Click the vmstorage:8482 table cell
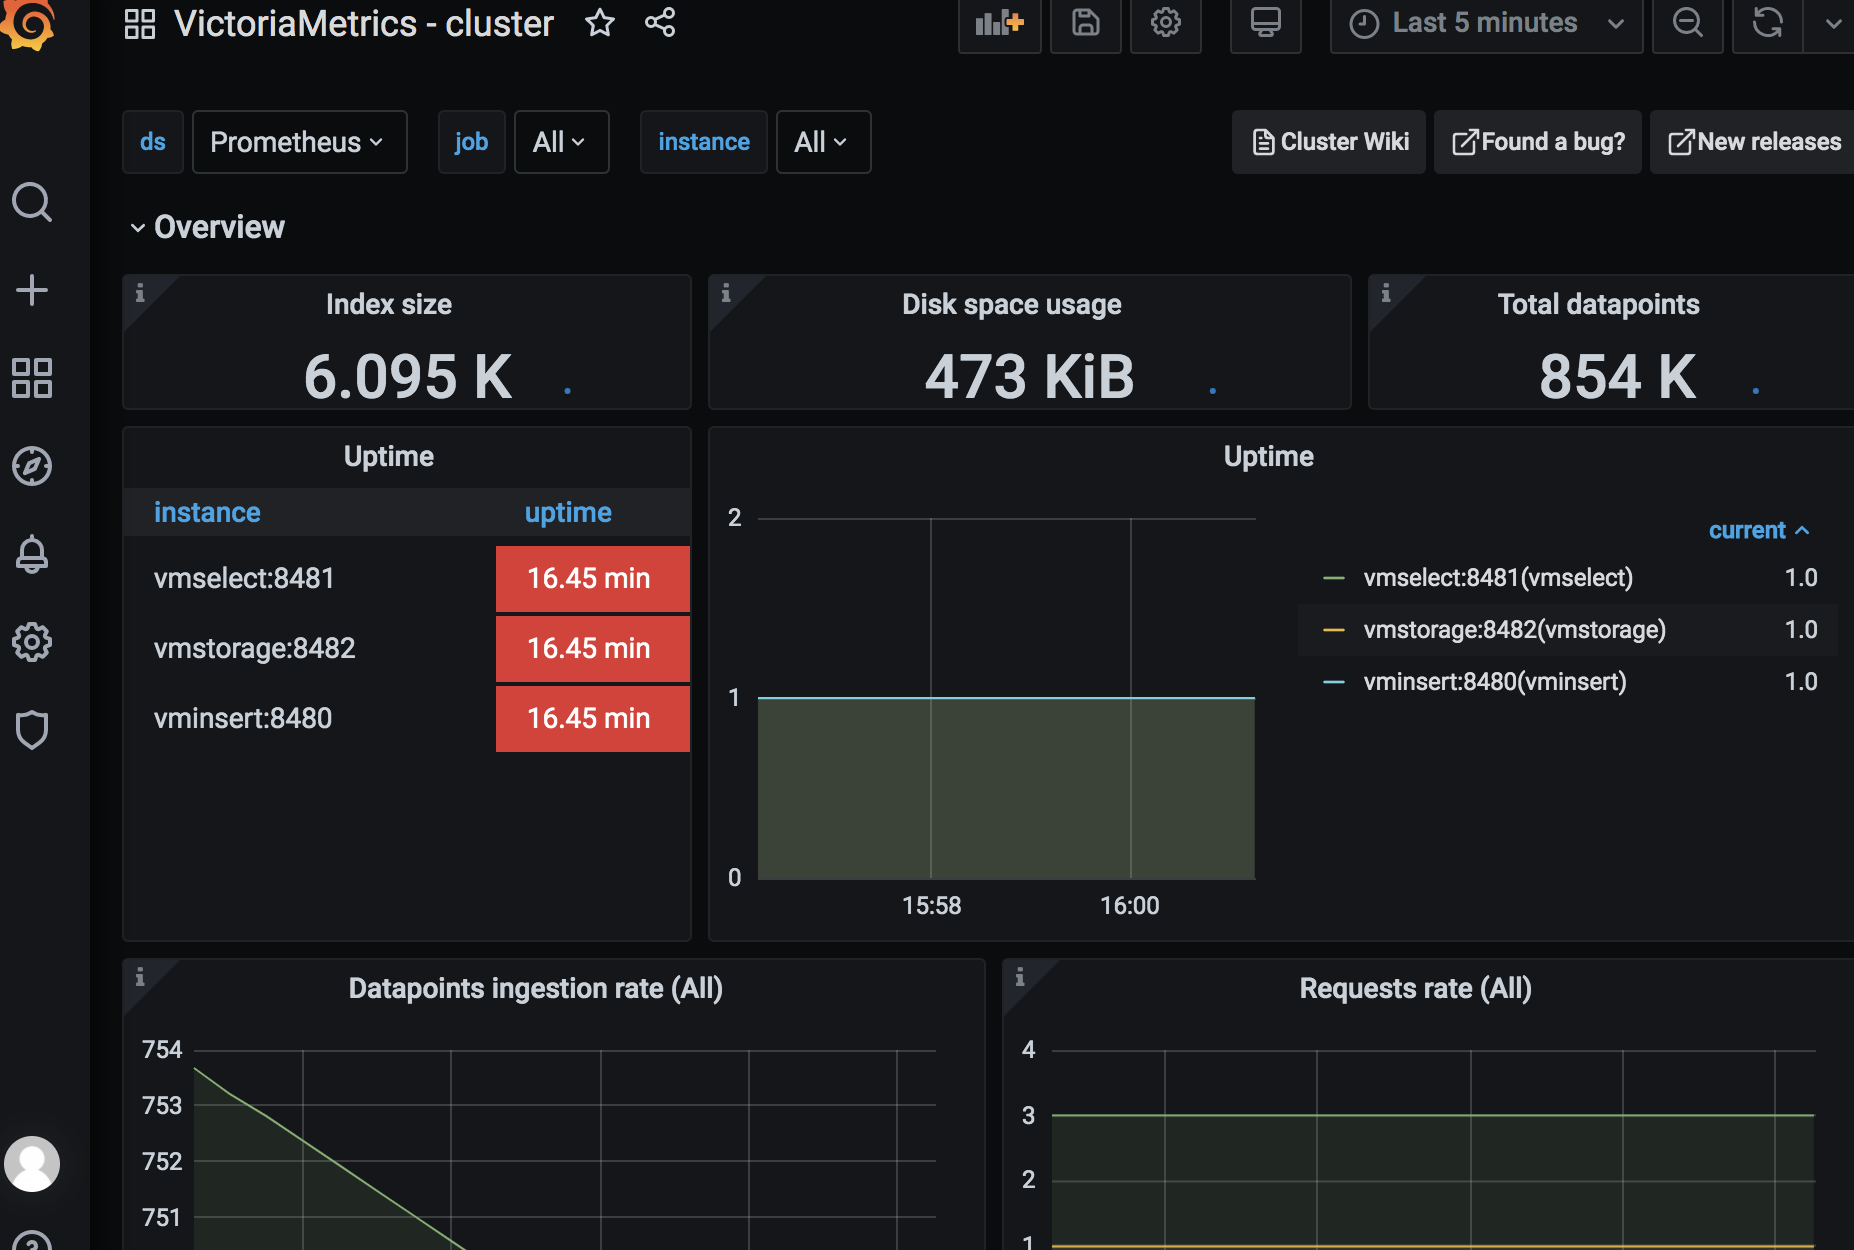This screenshot has height=1250, width=1854. pos(254,648)
